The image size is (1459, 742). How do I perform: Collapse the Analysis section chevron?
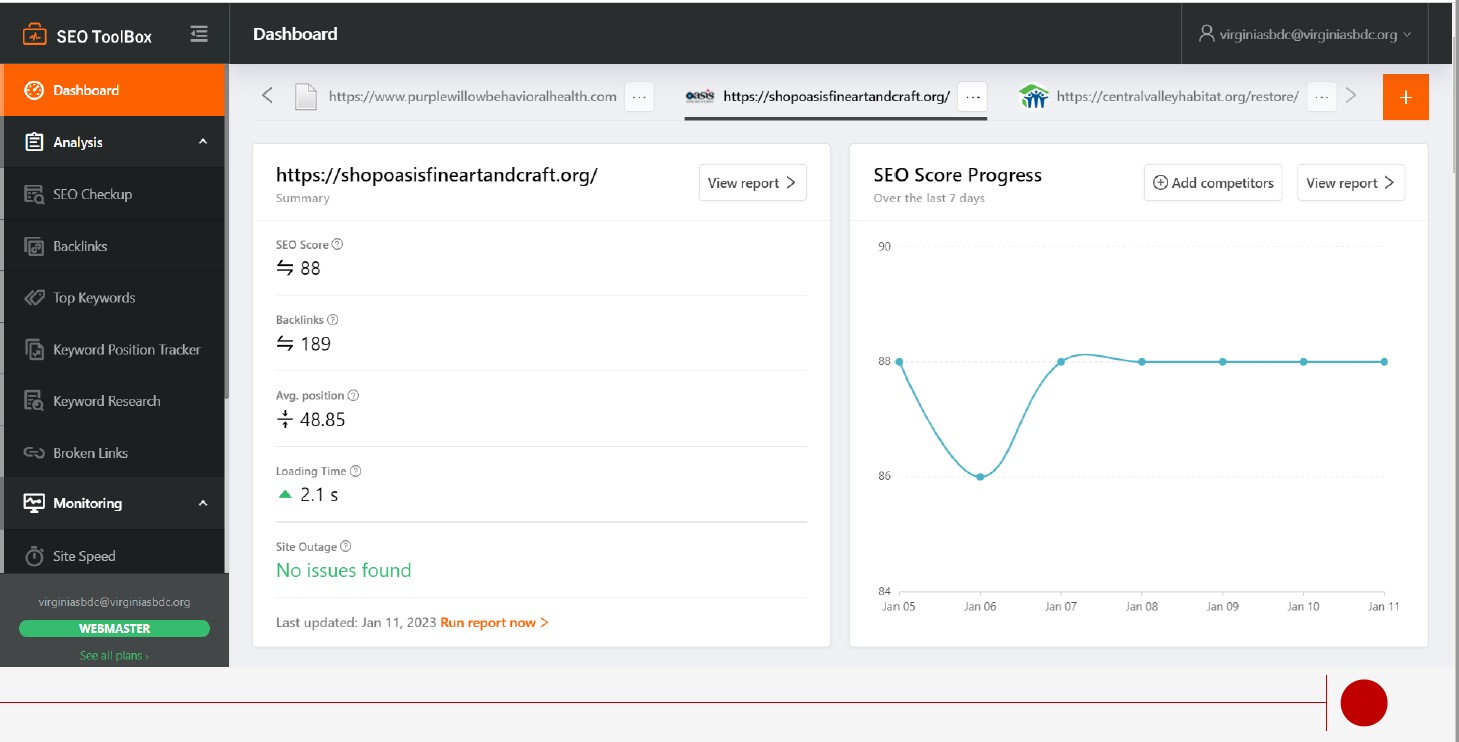click(203, 142)
